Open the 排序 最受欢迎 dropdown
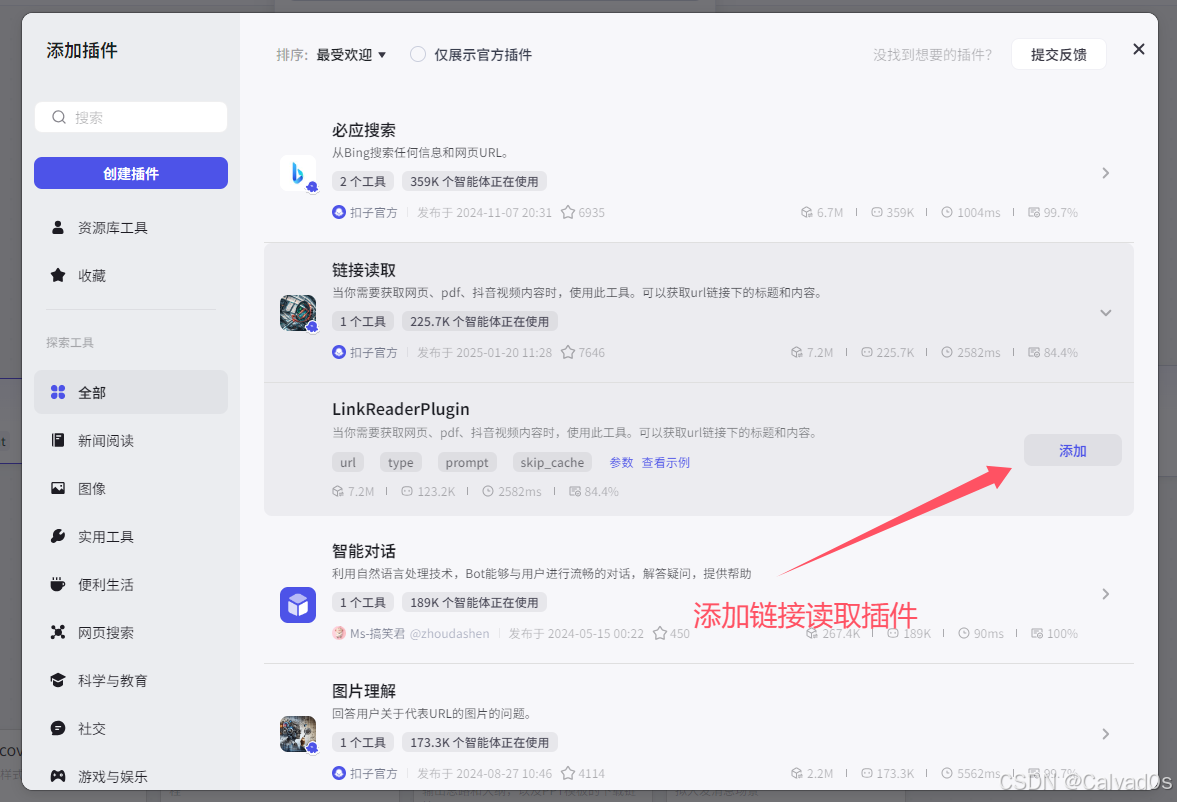The width and height of the screenshot is (1177, 802). 351,55
